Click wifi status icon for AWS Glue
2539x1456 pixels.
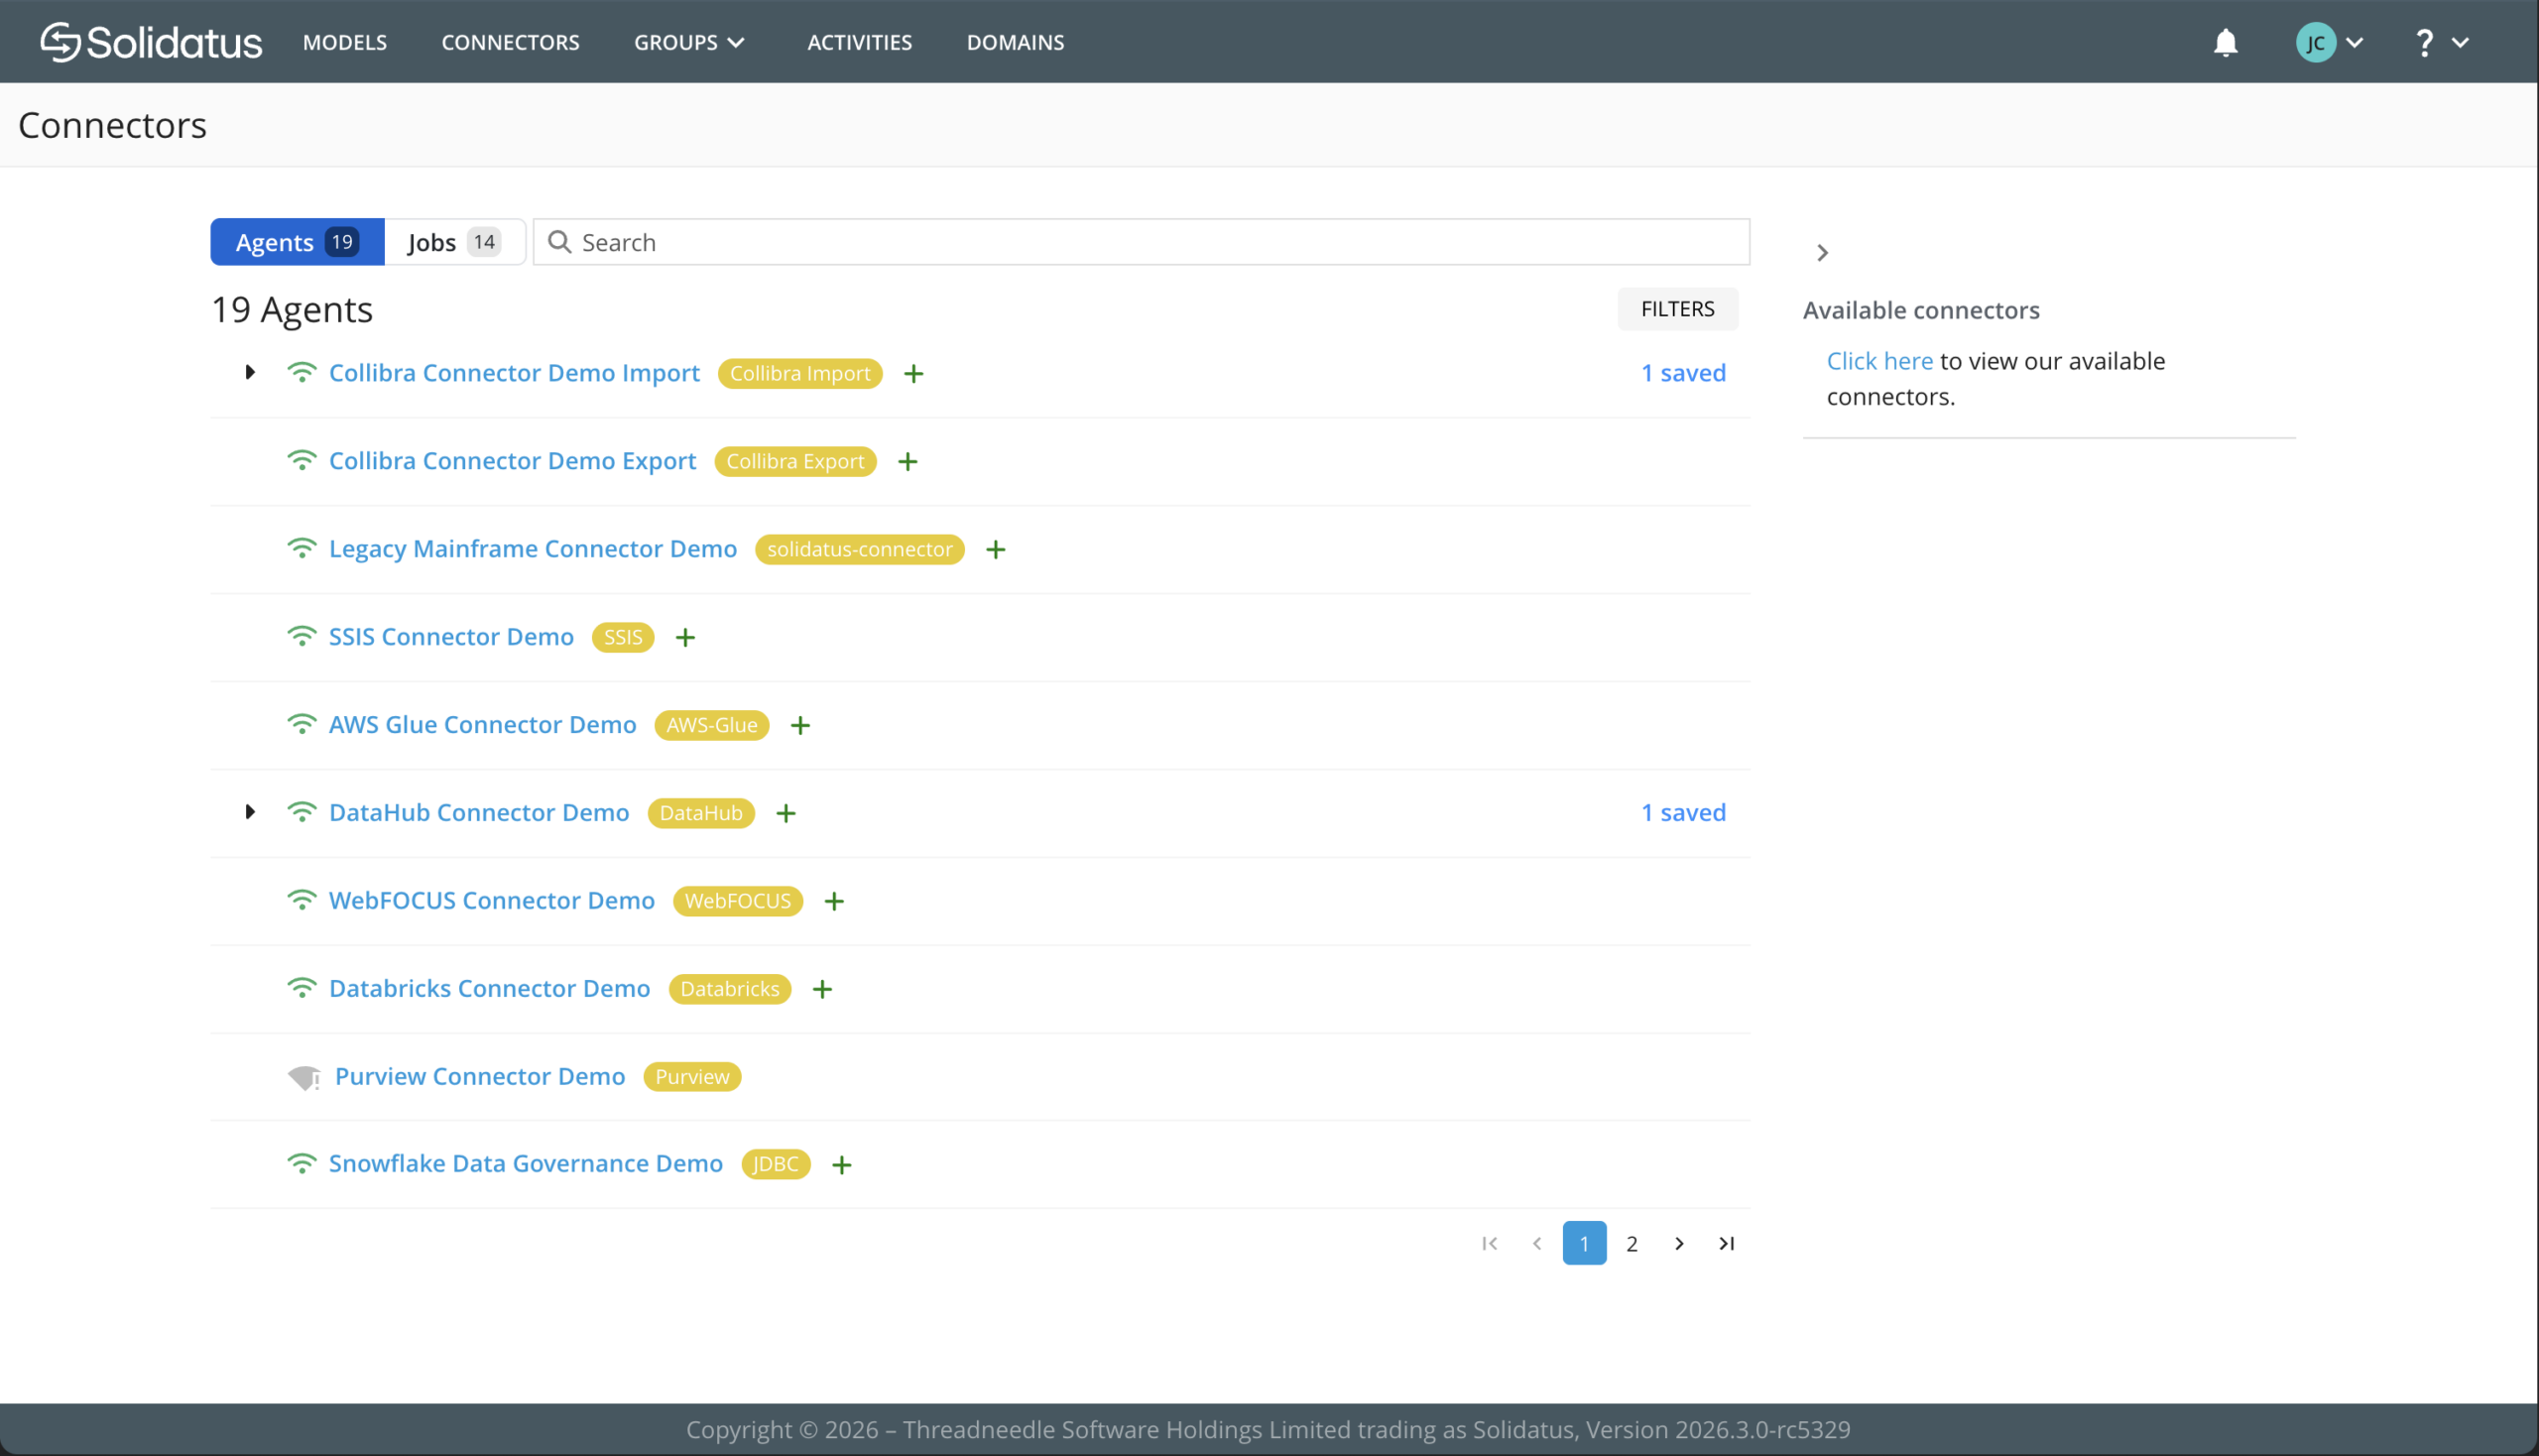pyautogui.click(x=301, y=724)
